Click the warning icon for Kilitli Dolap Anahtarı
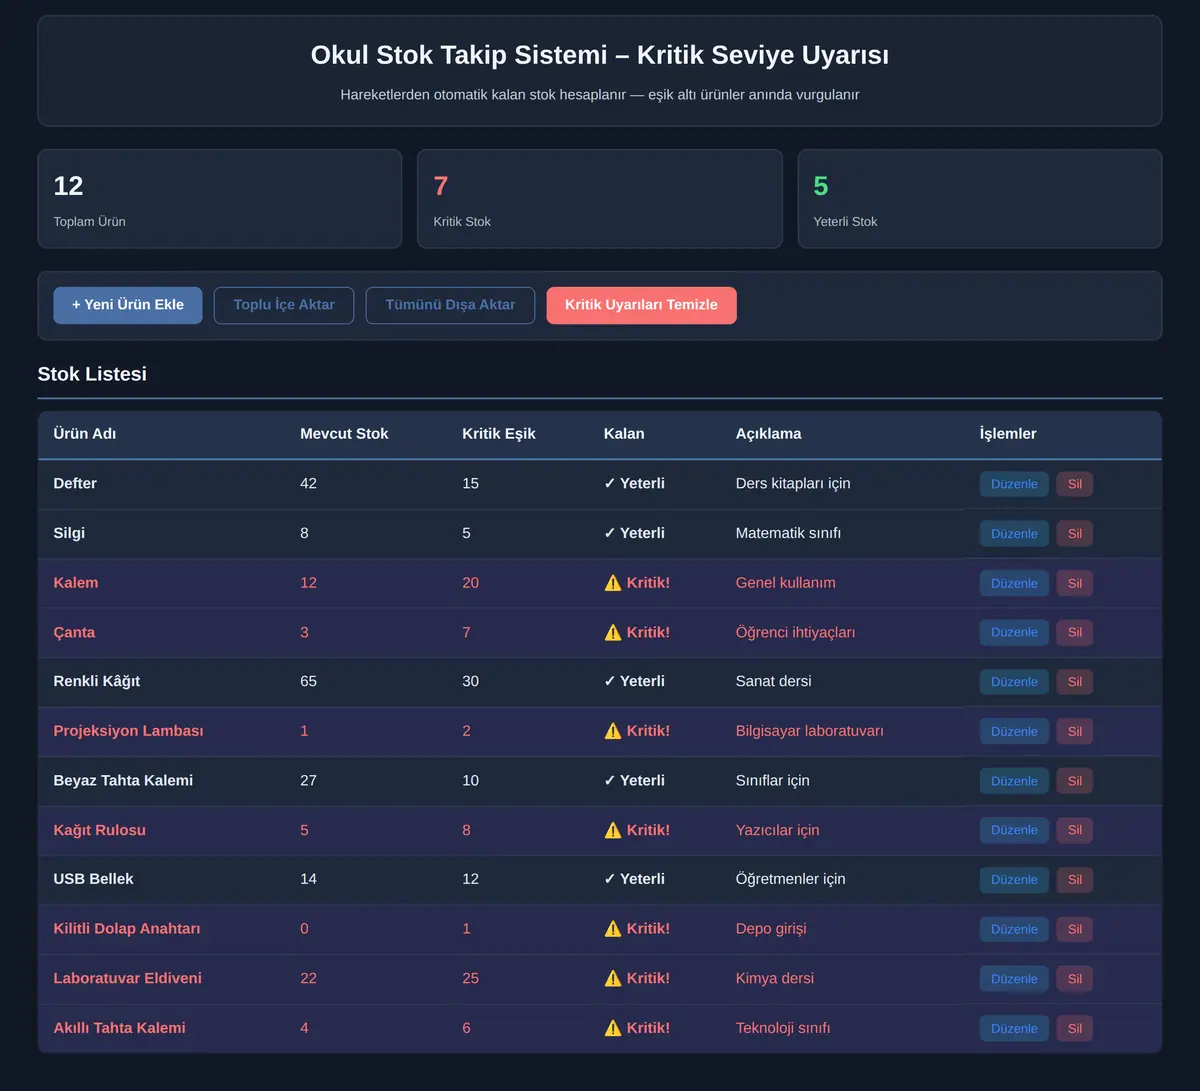Screen dimensions: 1200x1091 [x=613, y=929]
